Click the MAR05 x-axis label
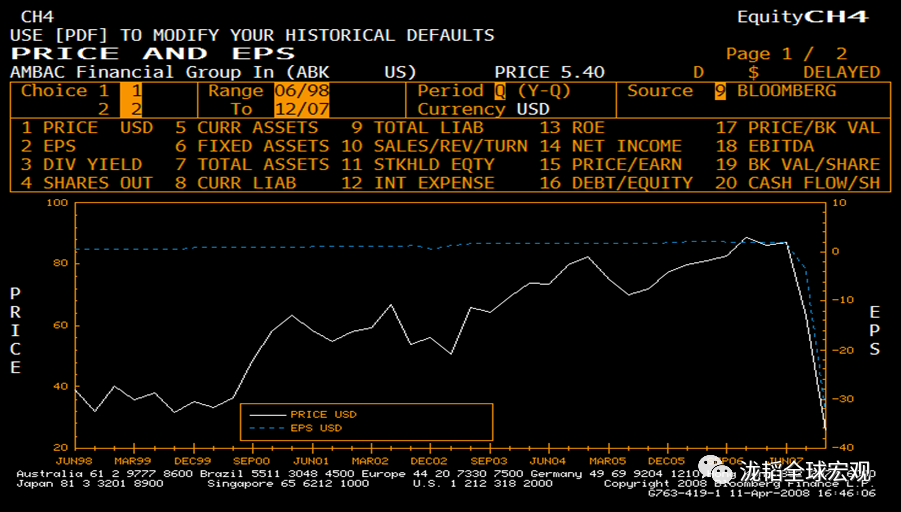The width and height of the screenshot is (901, 512). 607,461
